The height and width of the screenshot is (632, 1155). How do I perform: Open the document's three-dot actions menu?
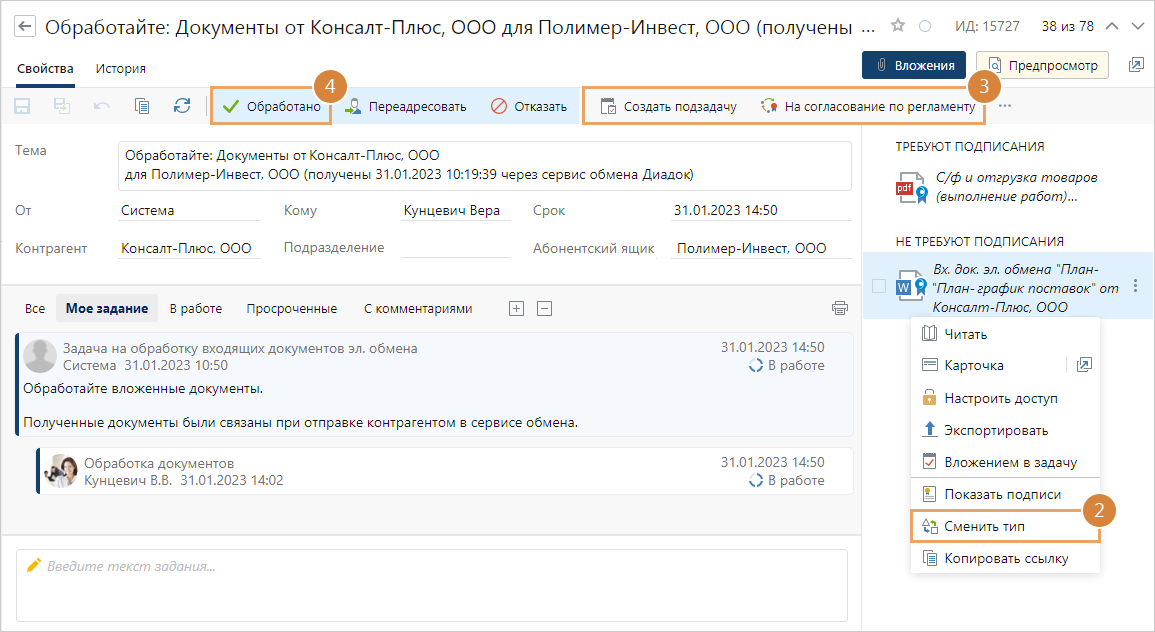tap(1135, 286)
